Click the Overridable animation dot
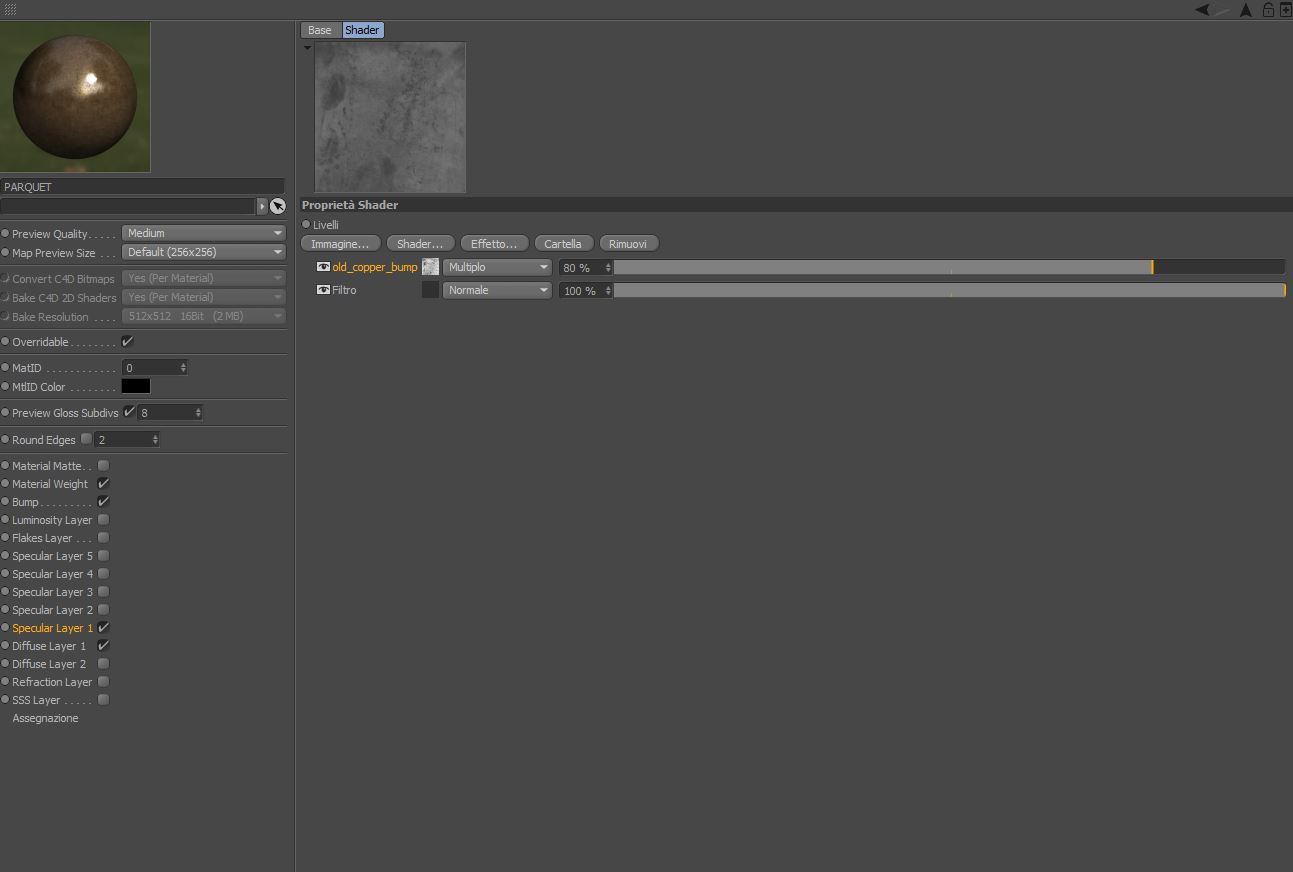Screen dimensions: 1293x872 point(5,342)
